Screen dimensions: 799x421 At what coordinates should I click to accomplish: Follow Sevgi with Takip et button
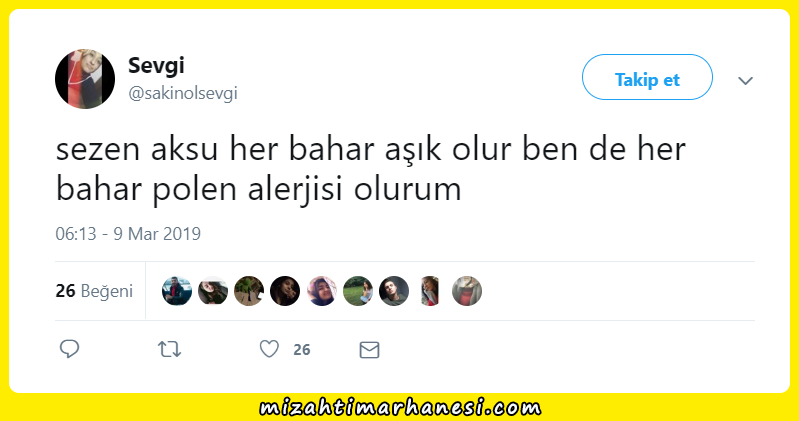[x=647, y=77]
